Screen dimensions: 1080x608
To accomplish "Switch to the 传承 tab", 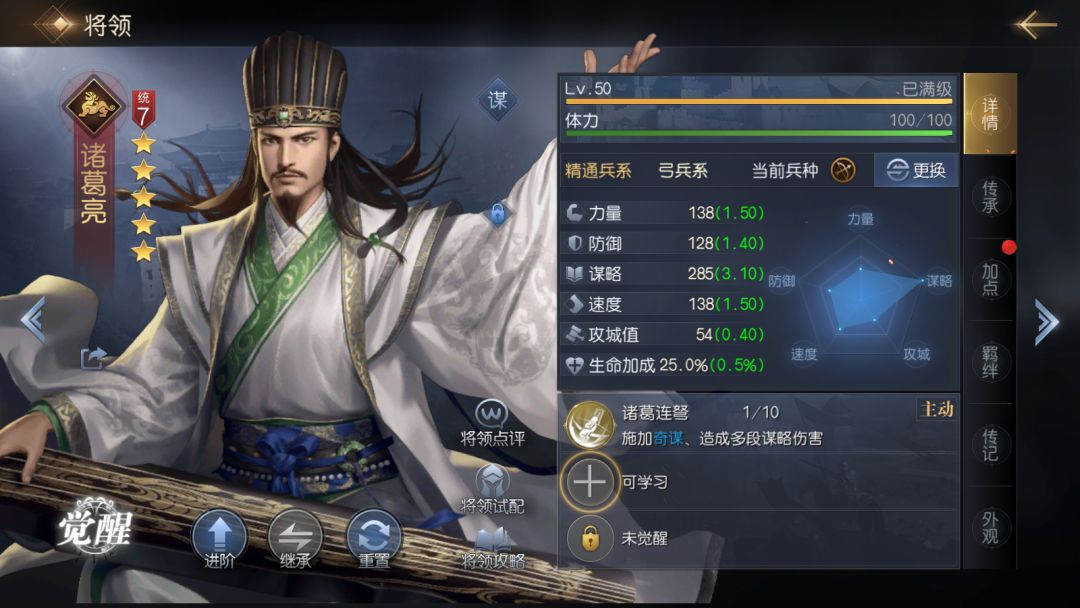I will 990,196.
